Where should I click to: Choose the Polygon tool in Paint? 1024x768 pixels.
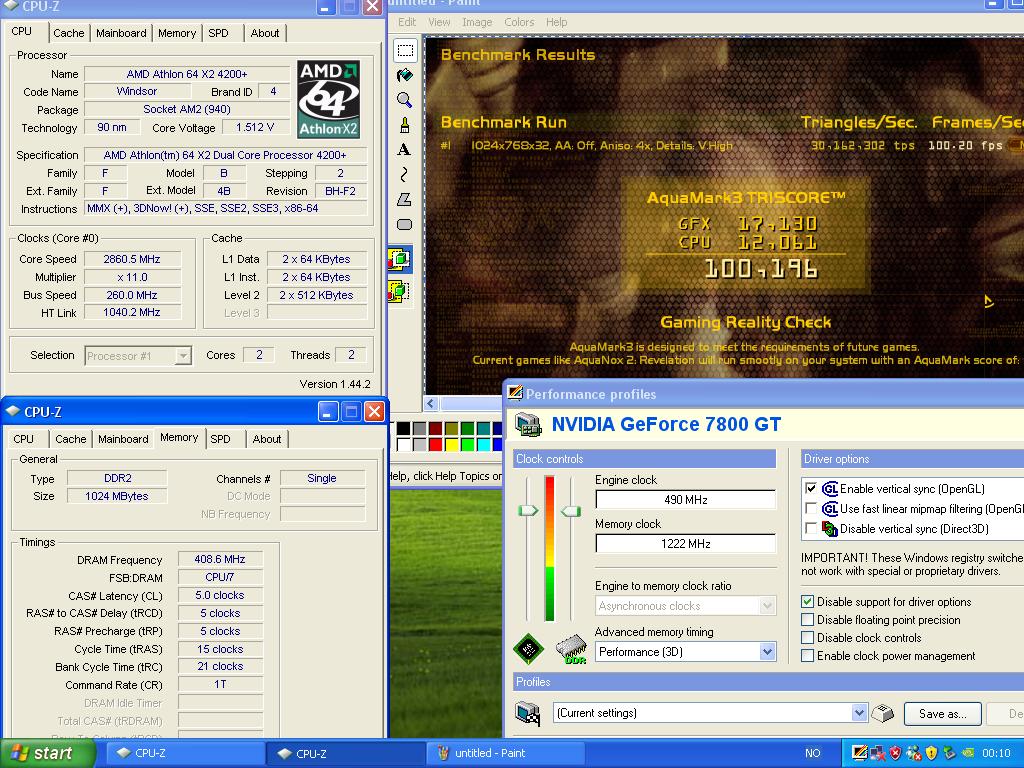click(x=405, y=199)
